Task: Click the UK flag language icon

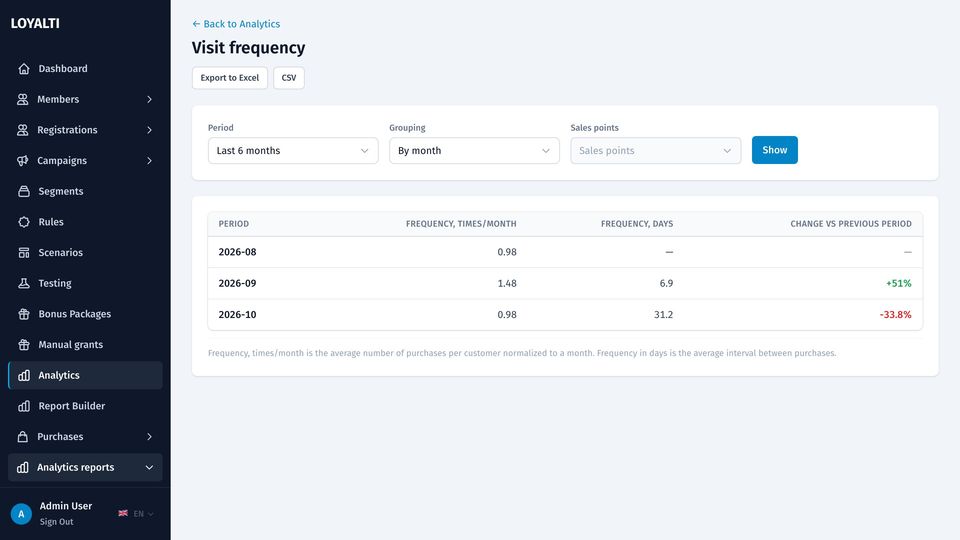Action: (123, 513)
